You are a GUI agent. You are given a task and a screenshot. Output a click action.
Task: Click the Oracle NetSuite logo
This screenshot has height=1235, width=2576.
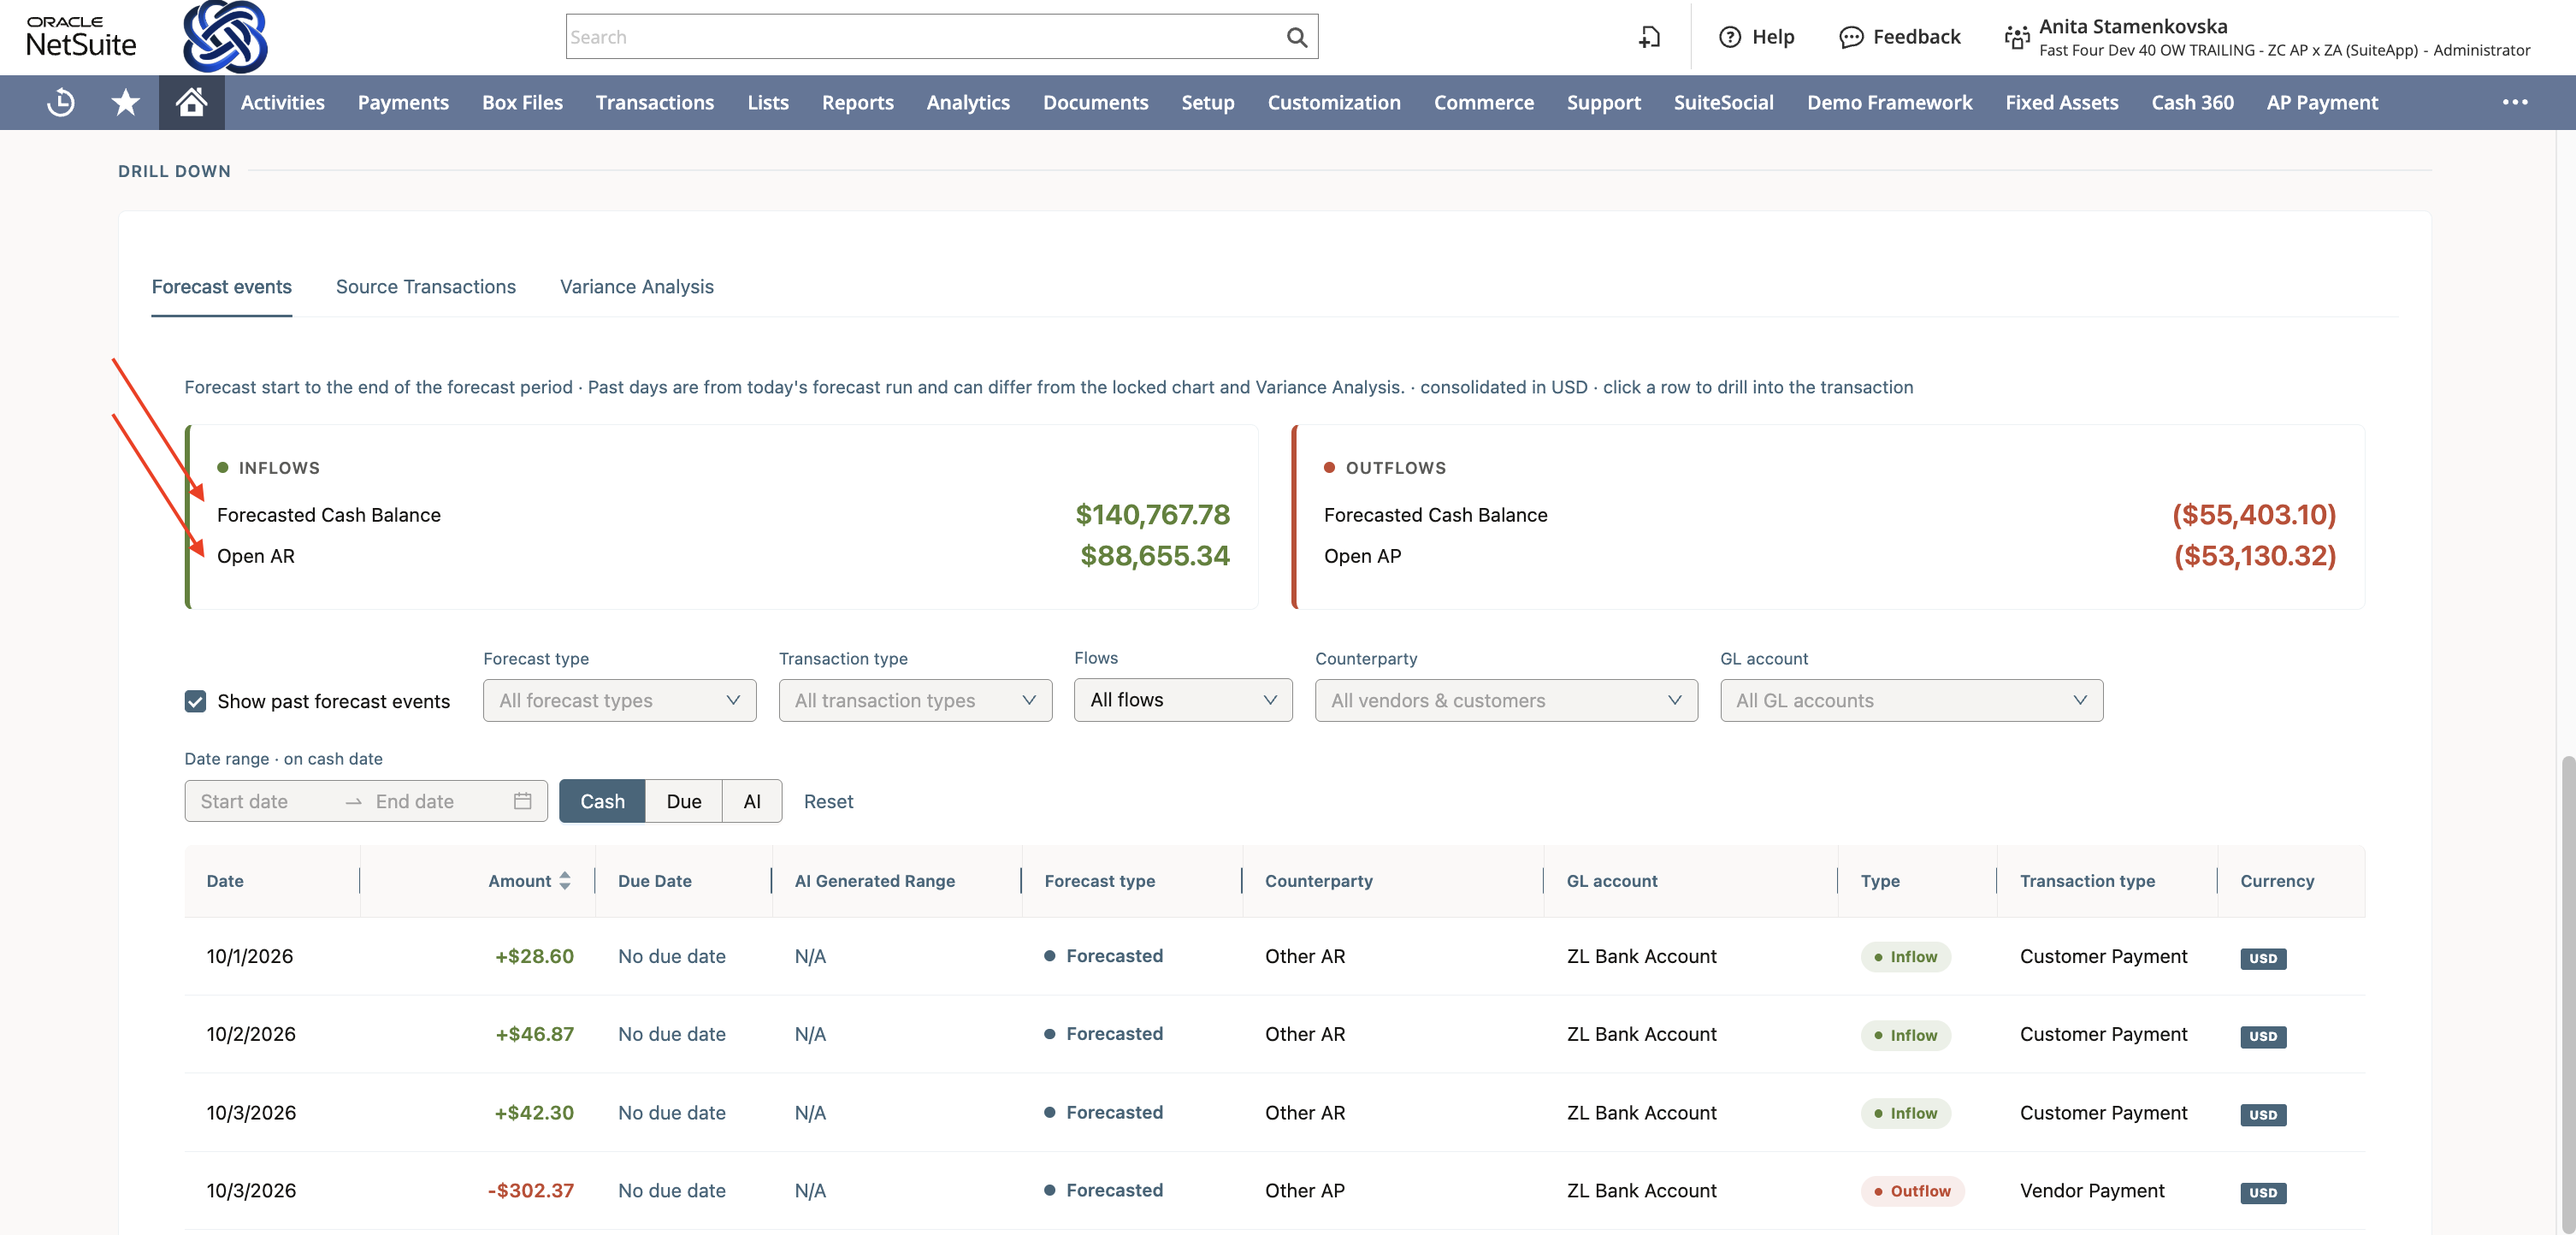(81, 37)
